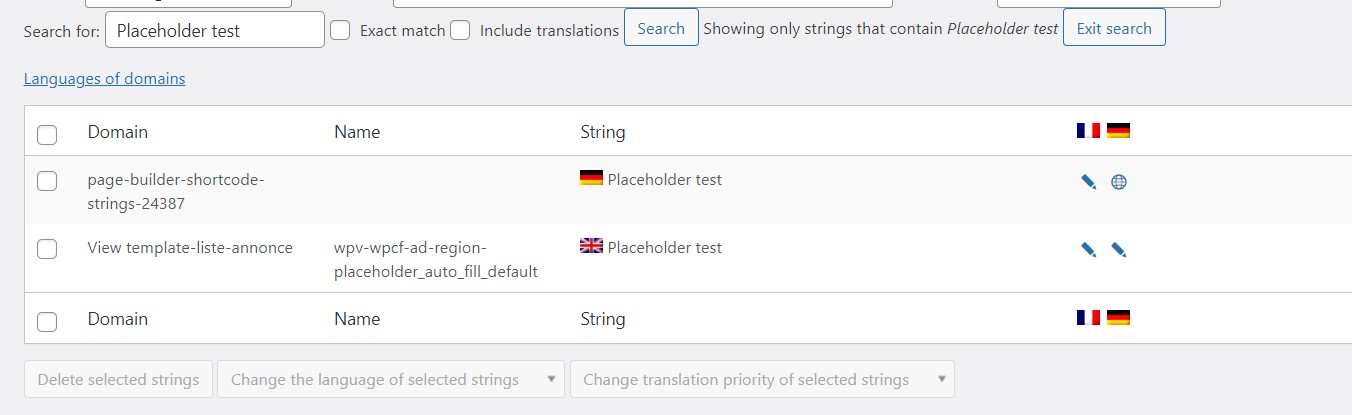Viewport: 1352px width, 415px height.
Task: Click Delete selected strings button
Action: click(x=118, y=380)
